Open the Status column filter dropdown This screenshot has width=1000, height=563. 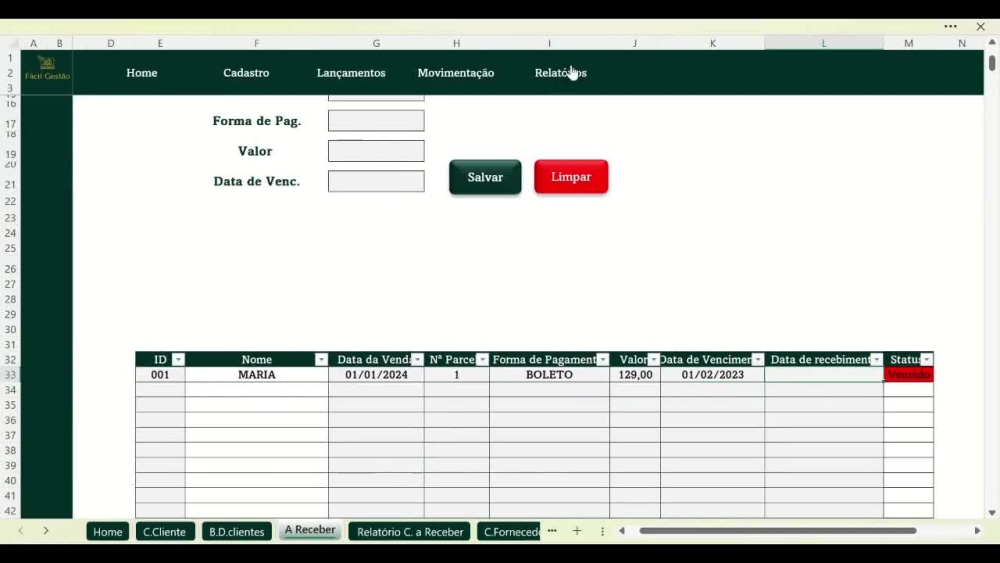pyautogui.click(x=927, y=360)
